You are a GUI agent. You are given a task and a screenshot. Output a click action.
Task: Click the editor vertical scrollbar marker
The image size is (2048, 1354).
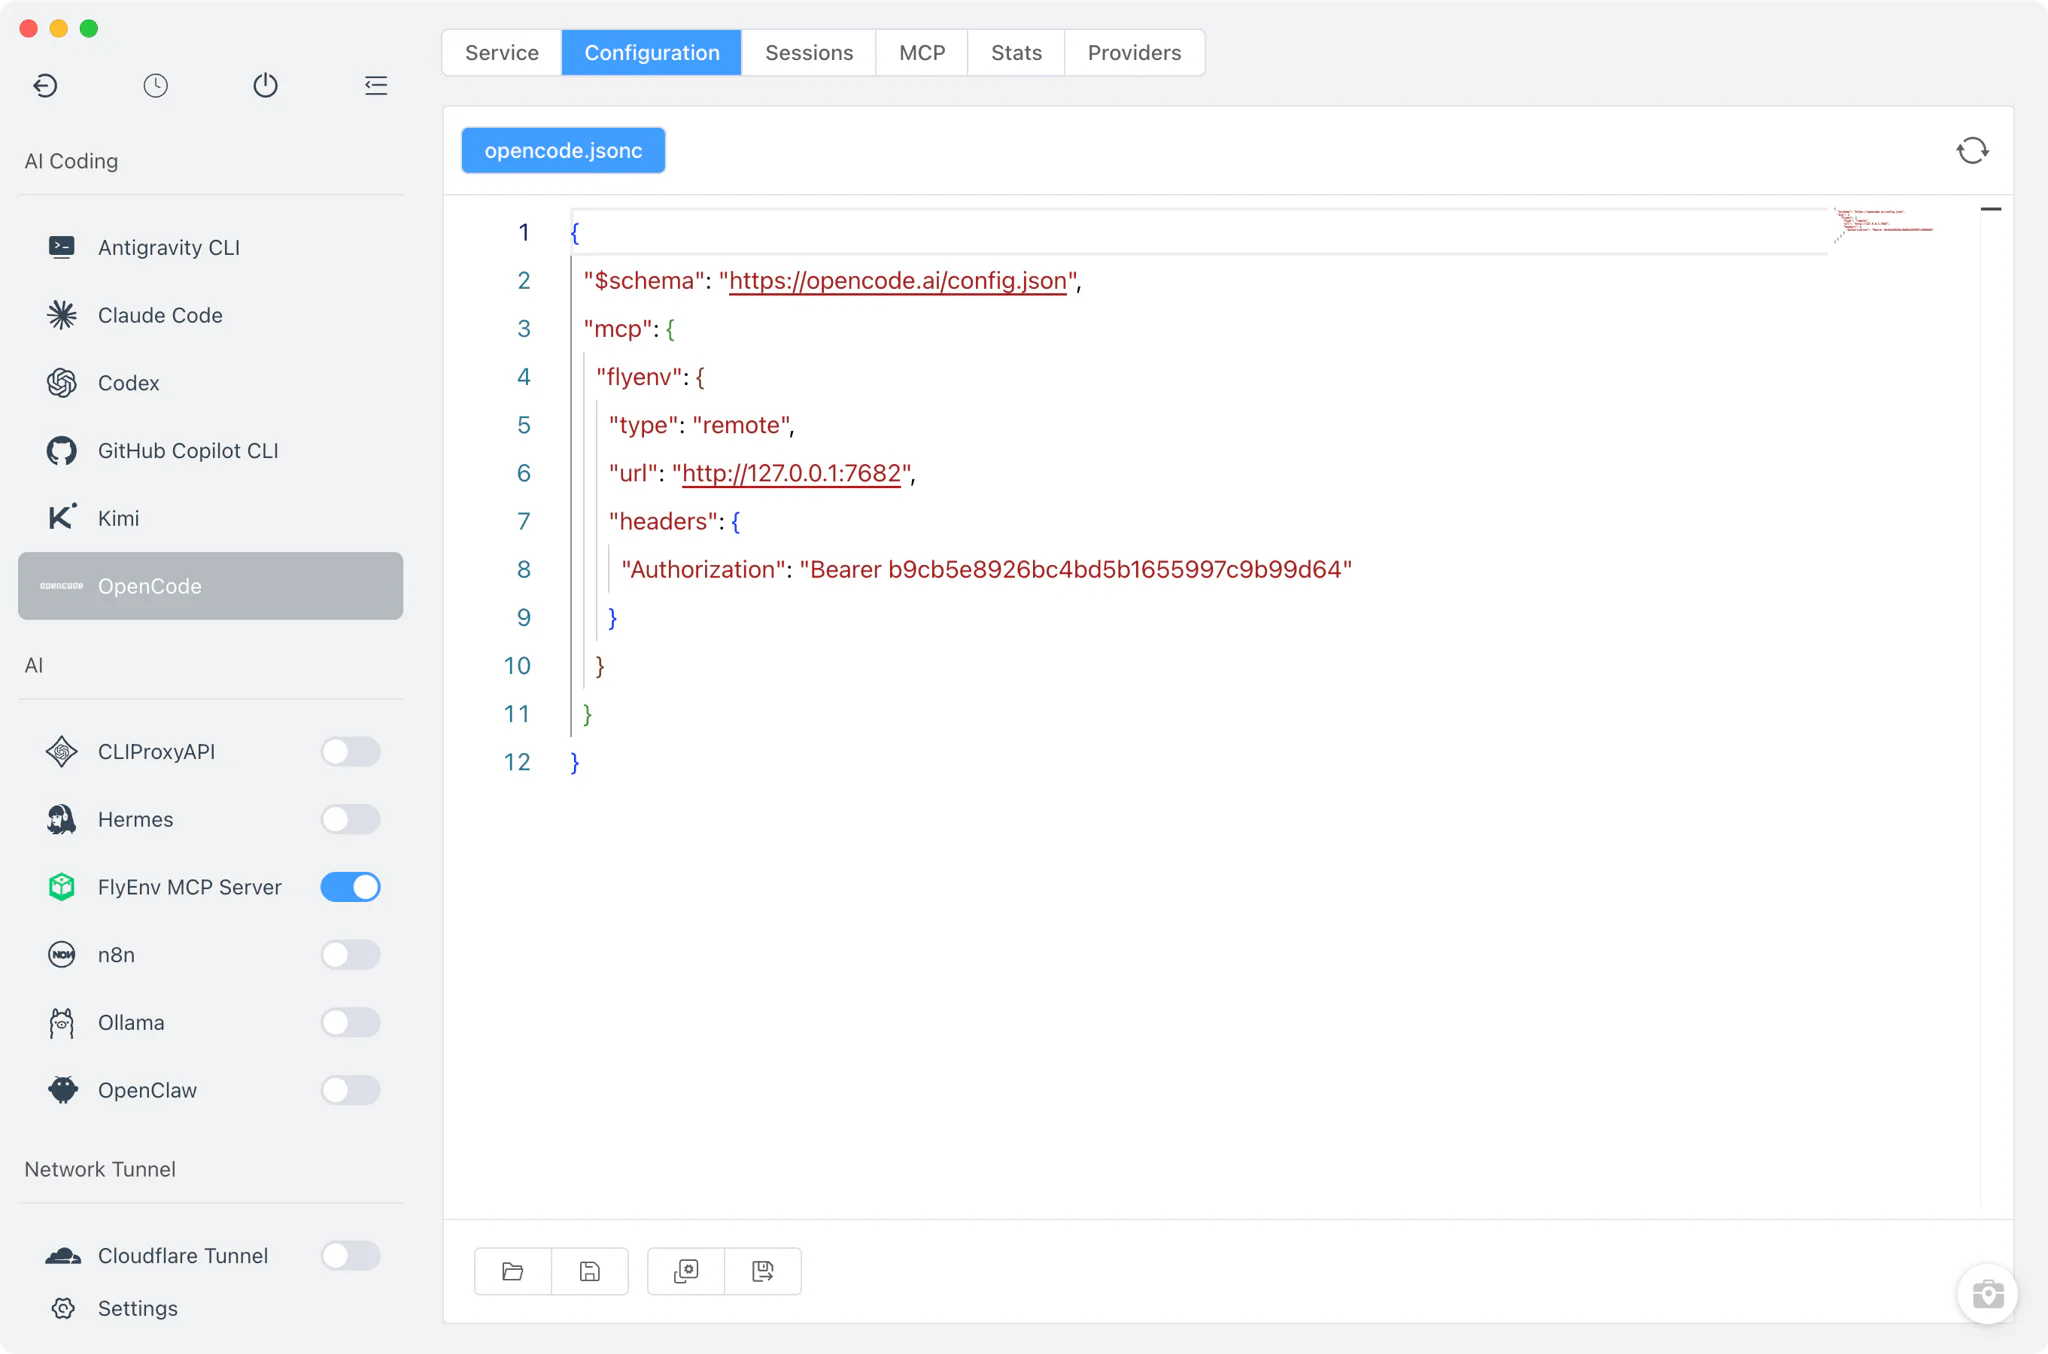pyautogui.click(x=1991, y=209)
